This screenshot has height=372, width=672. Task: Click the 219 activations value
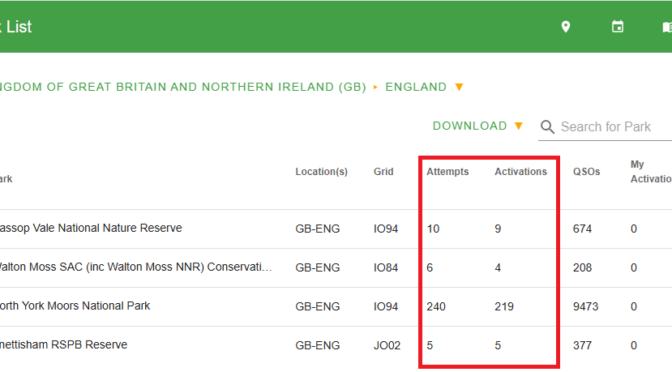pos(504,307)
